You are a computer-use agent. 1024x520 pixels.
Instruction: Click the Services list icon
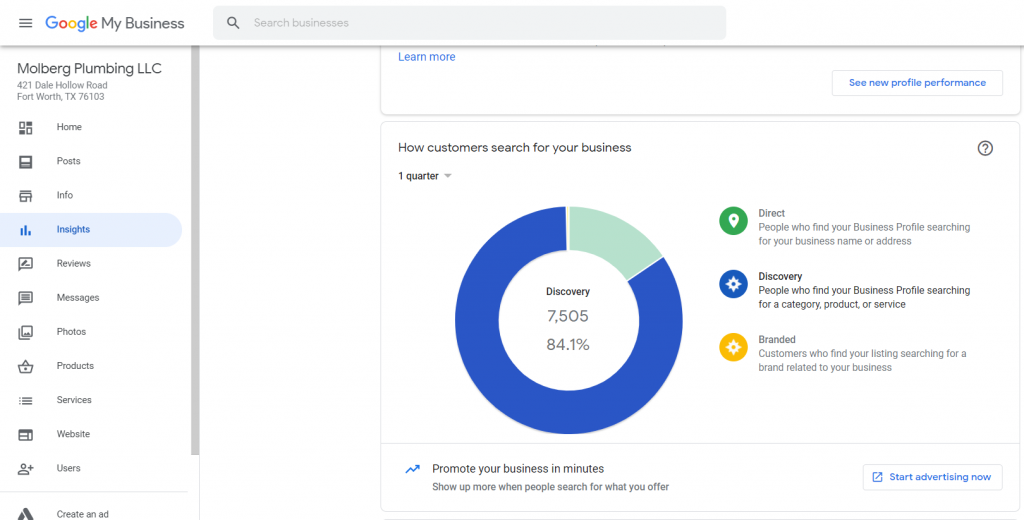point(25,400)
